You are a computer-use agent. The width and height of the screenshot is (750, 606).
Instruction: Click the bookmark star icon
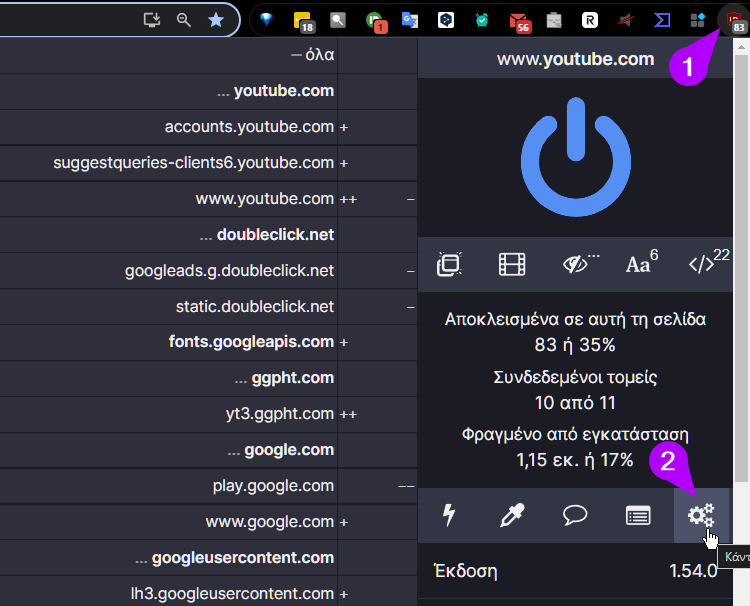(216, 20)
